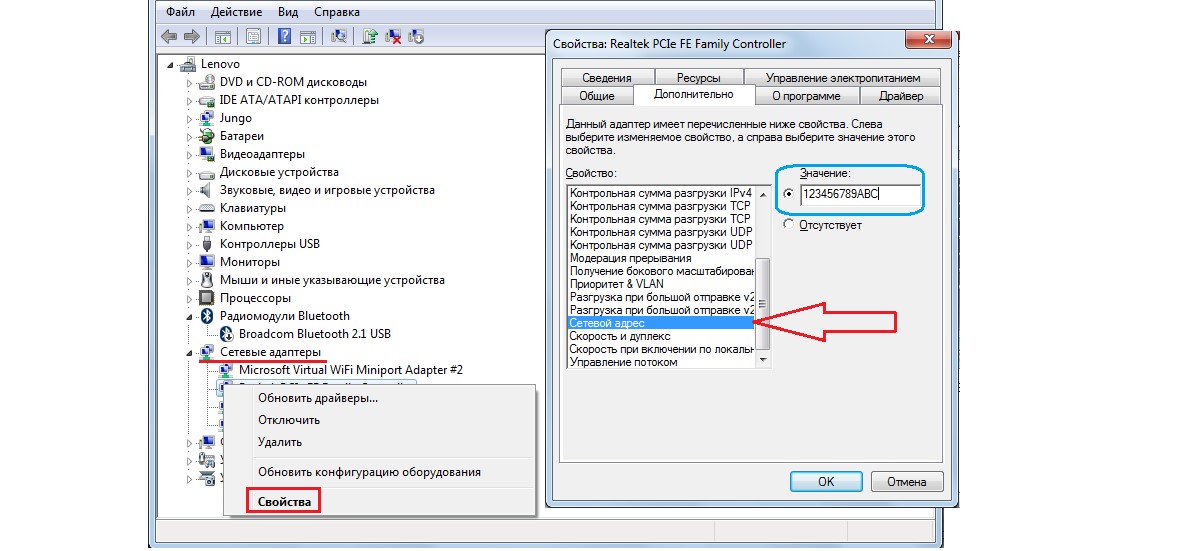Viewport: 1177px width, 551px height.
Task: Click the Broadcom Bluetooth 2.1 USB icon
Action: (226, 334)
